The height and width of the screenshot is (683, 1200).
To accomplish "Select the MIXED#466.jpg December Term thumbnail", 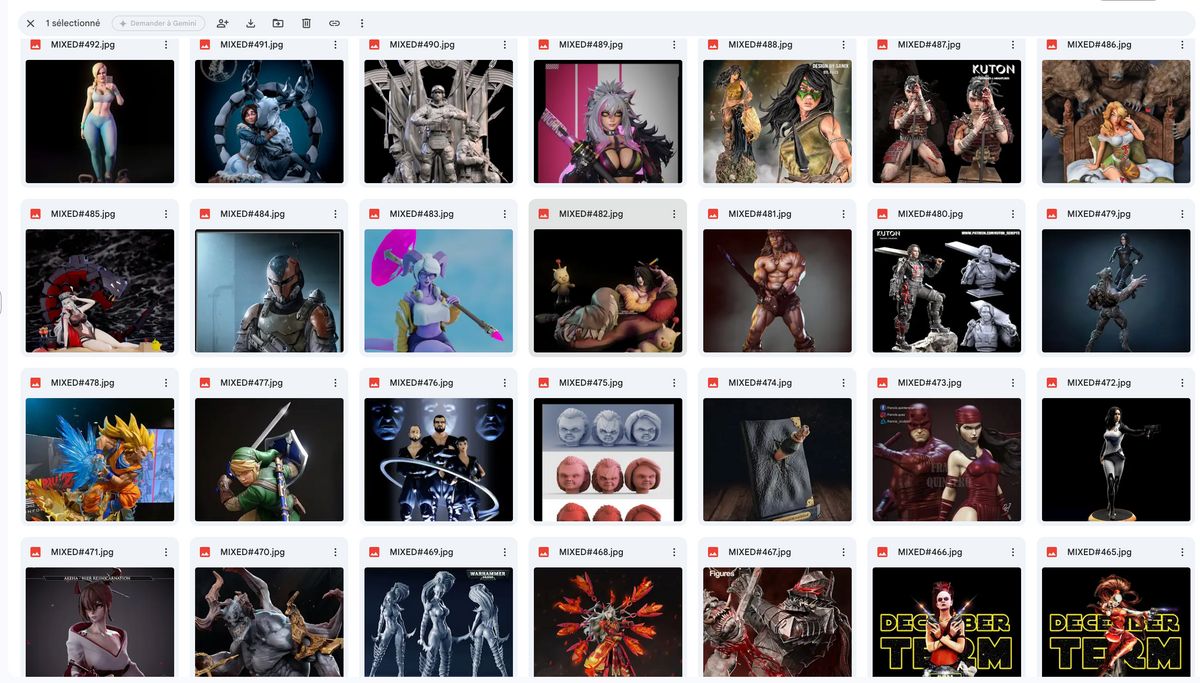I will [x=947, y=624].
